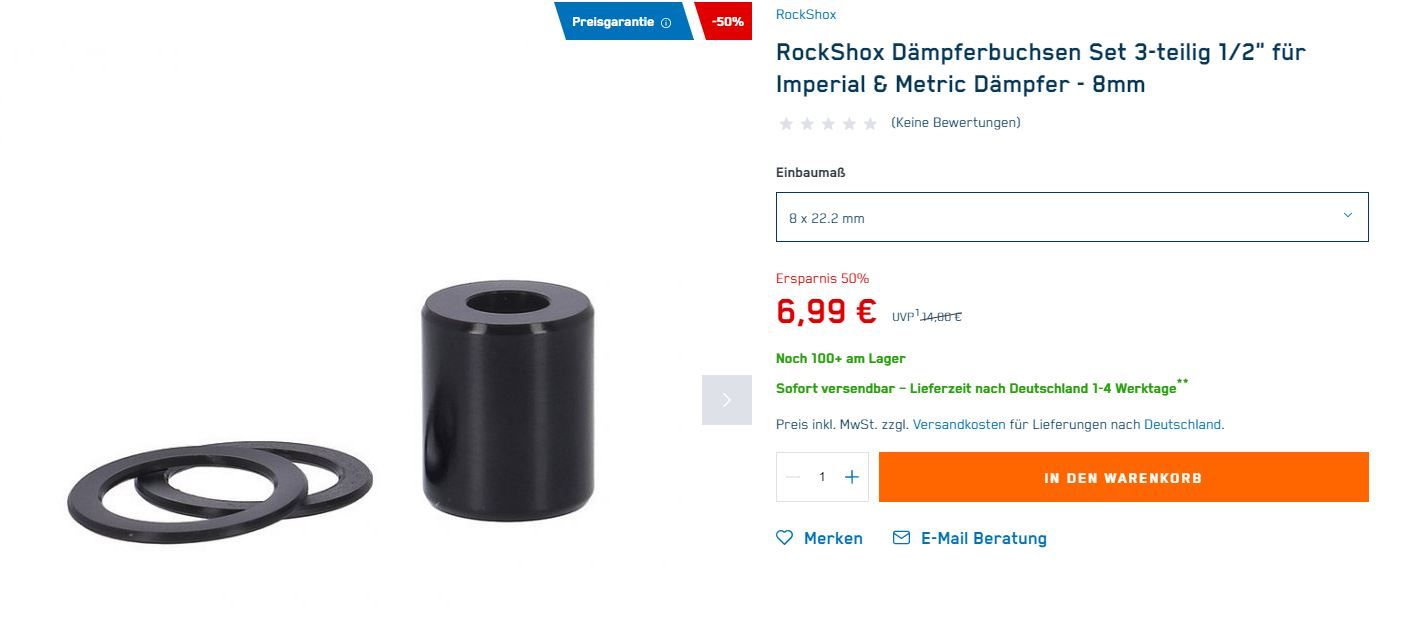Click the quantity input field
The width and height of the screenshot is (1427, 629).
pos(822,477)
